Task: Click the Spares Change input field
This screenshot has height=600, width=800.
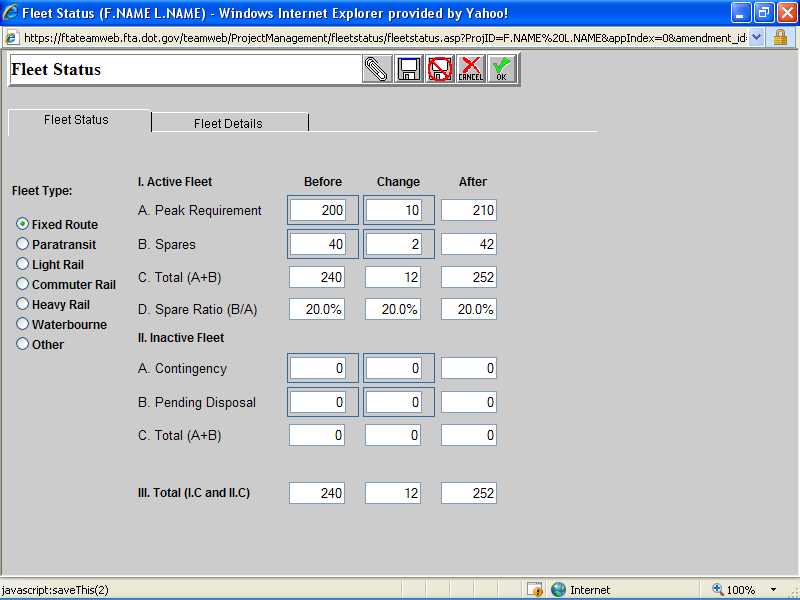Action: click(394, 244)
